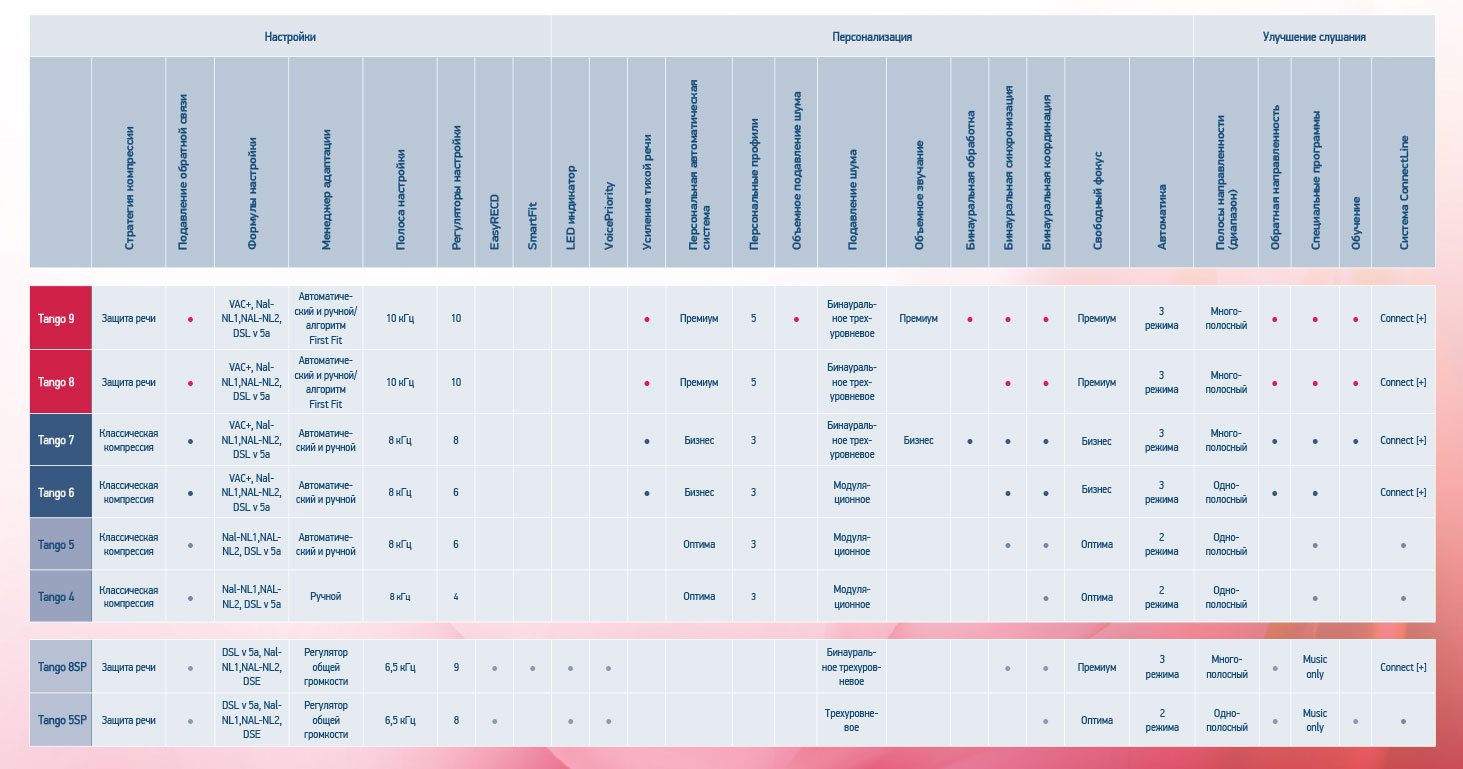Image resolution: width=1463 pixels, height=769 pixels.
Task: Click the Tango 8 Обучение dot
Action: 1355,383
